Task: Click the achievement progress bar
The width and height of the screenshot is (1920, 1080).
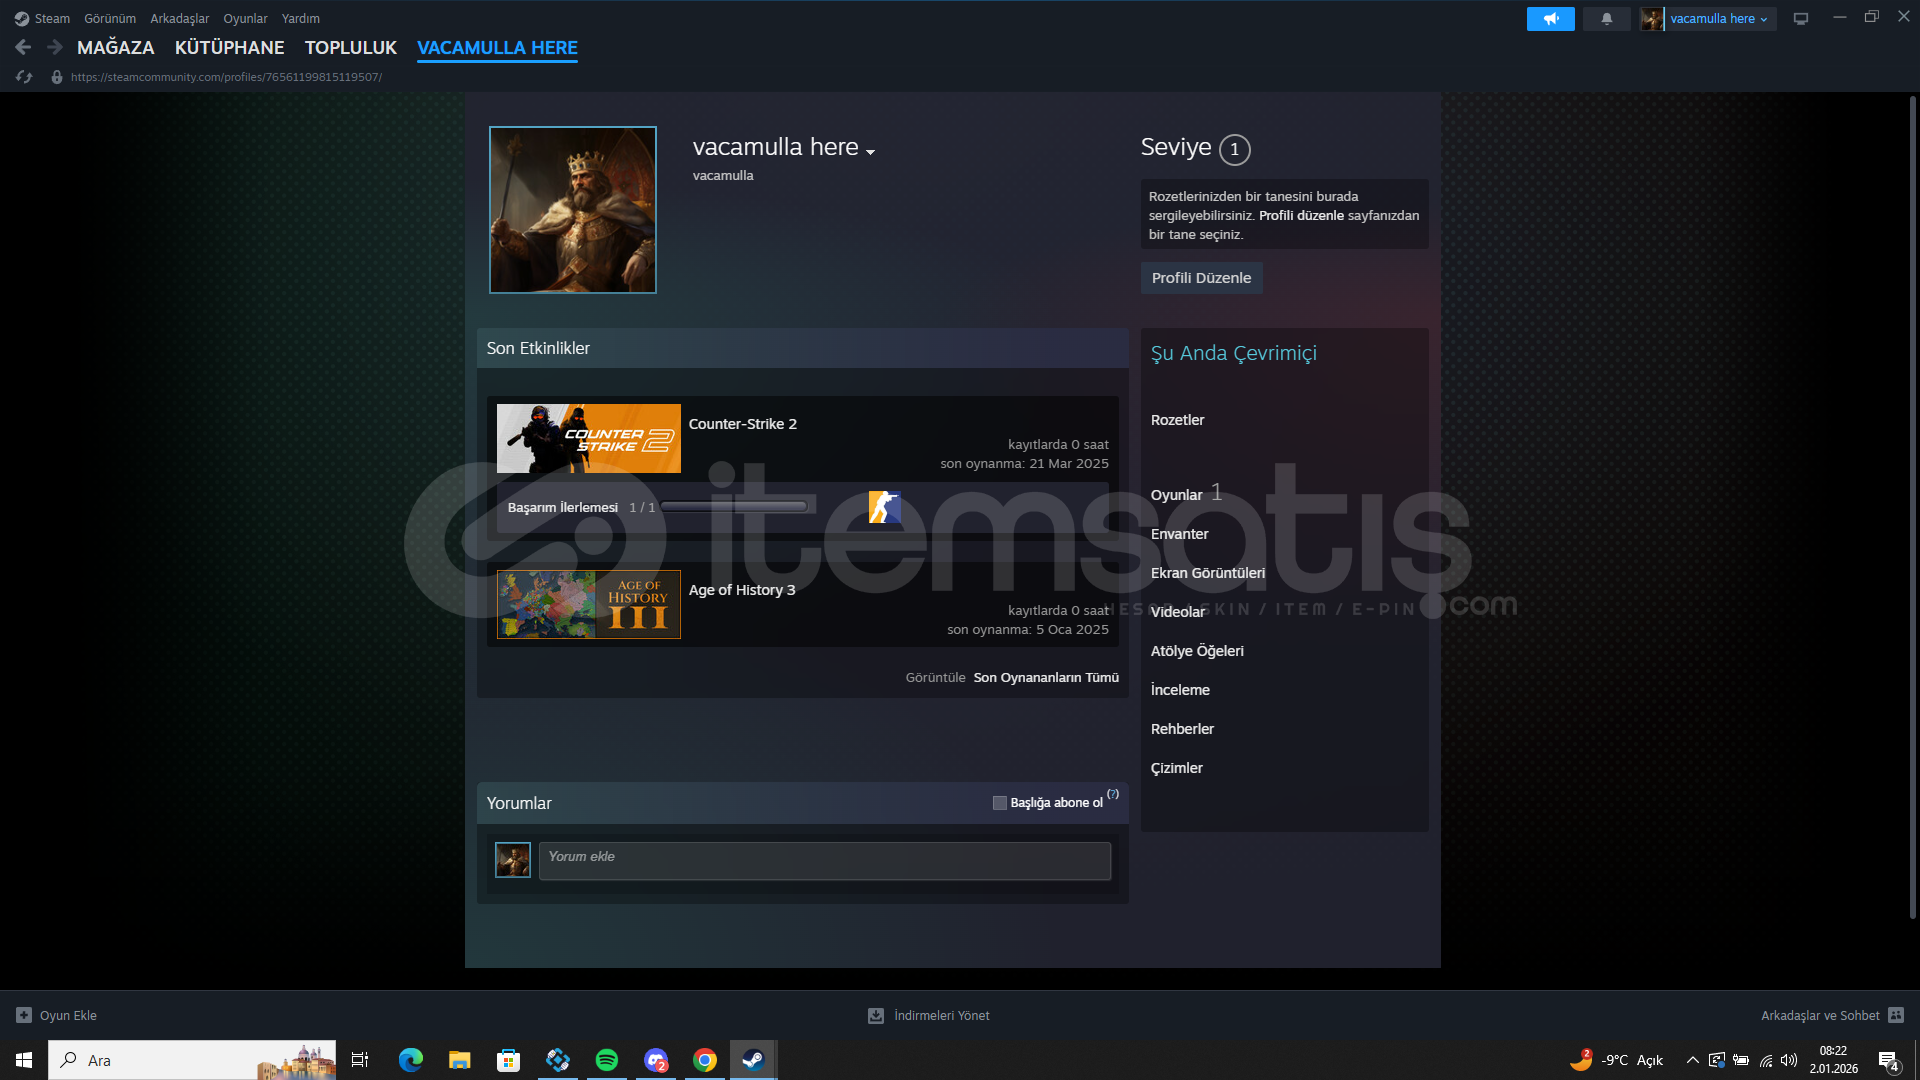Action: pos(734,507)
